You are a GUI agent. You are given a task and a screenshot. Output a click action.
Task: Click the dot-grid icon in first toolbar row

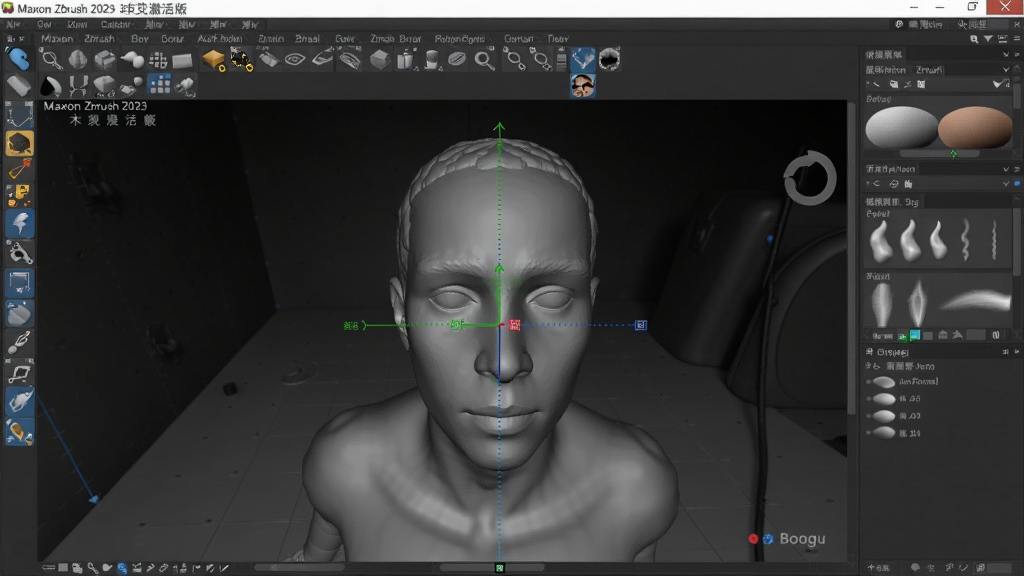point(158,60)
